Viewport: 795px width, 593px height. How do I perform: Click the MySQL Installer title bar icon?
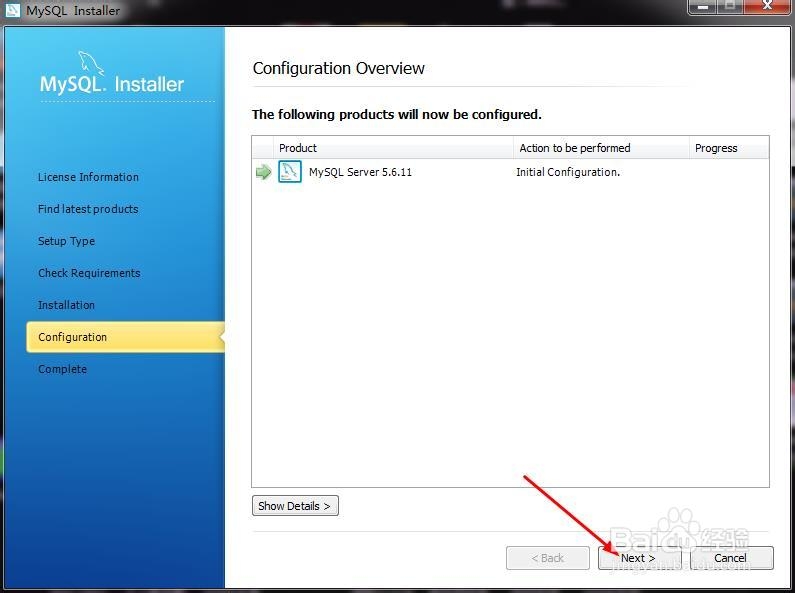click(12, 10)
